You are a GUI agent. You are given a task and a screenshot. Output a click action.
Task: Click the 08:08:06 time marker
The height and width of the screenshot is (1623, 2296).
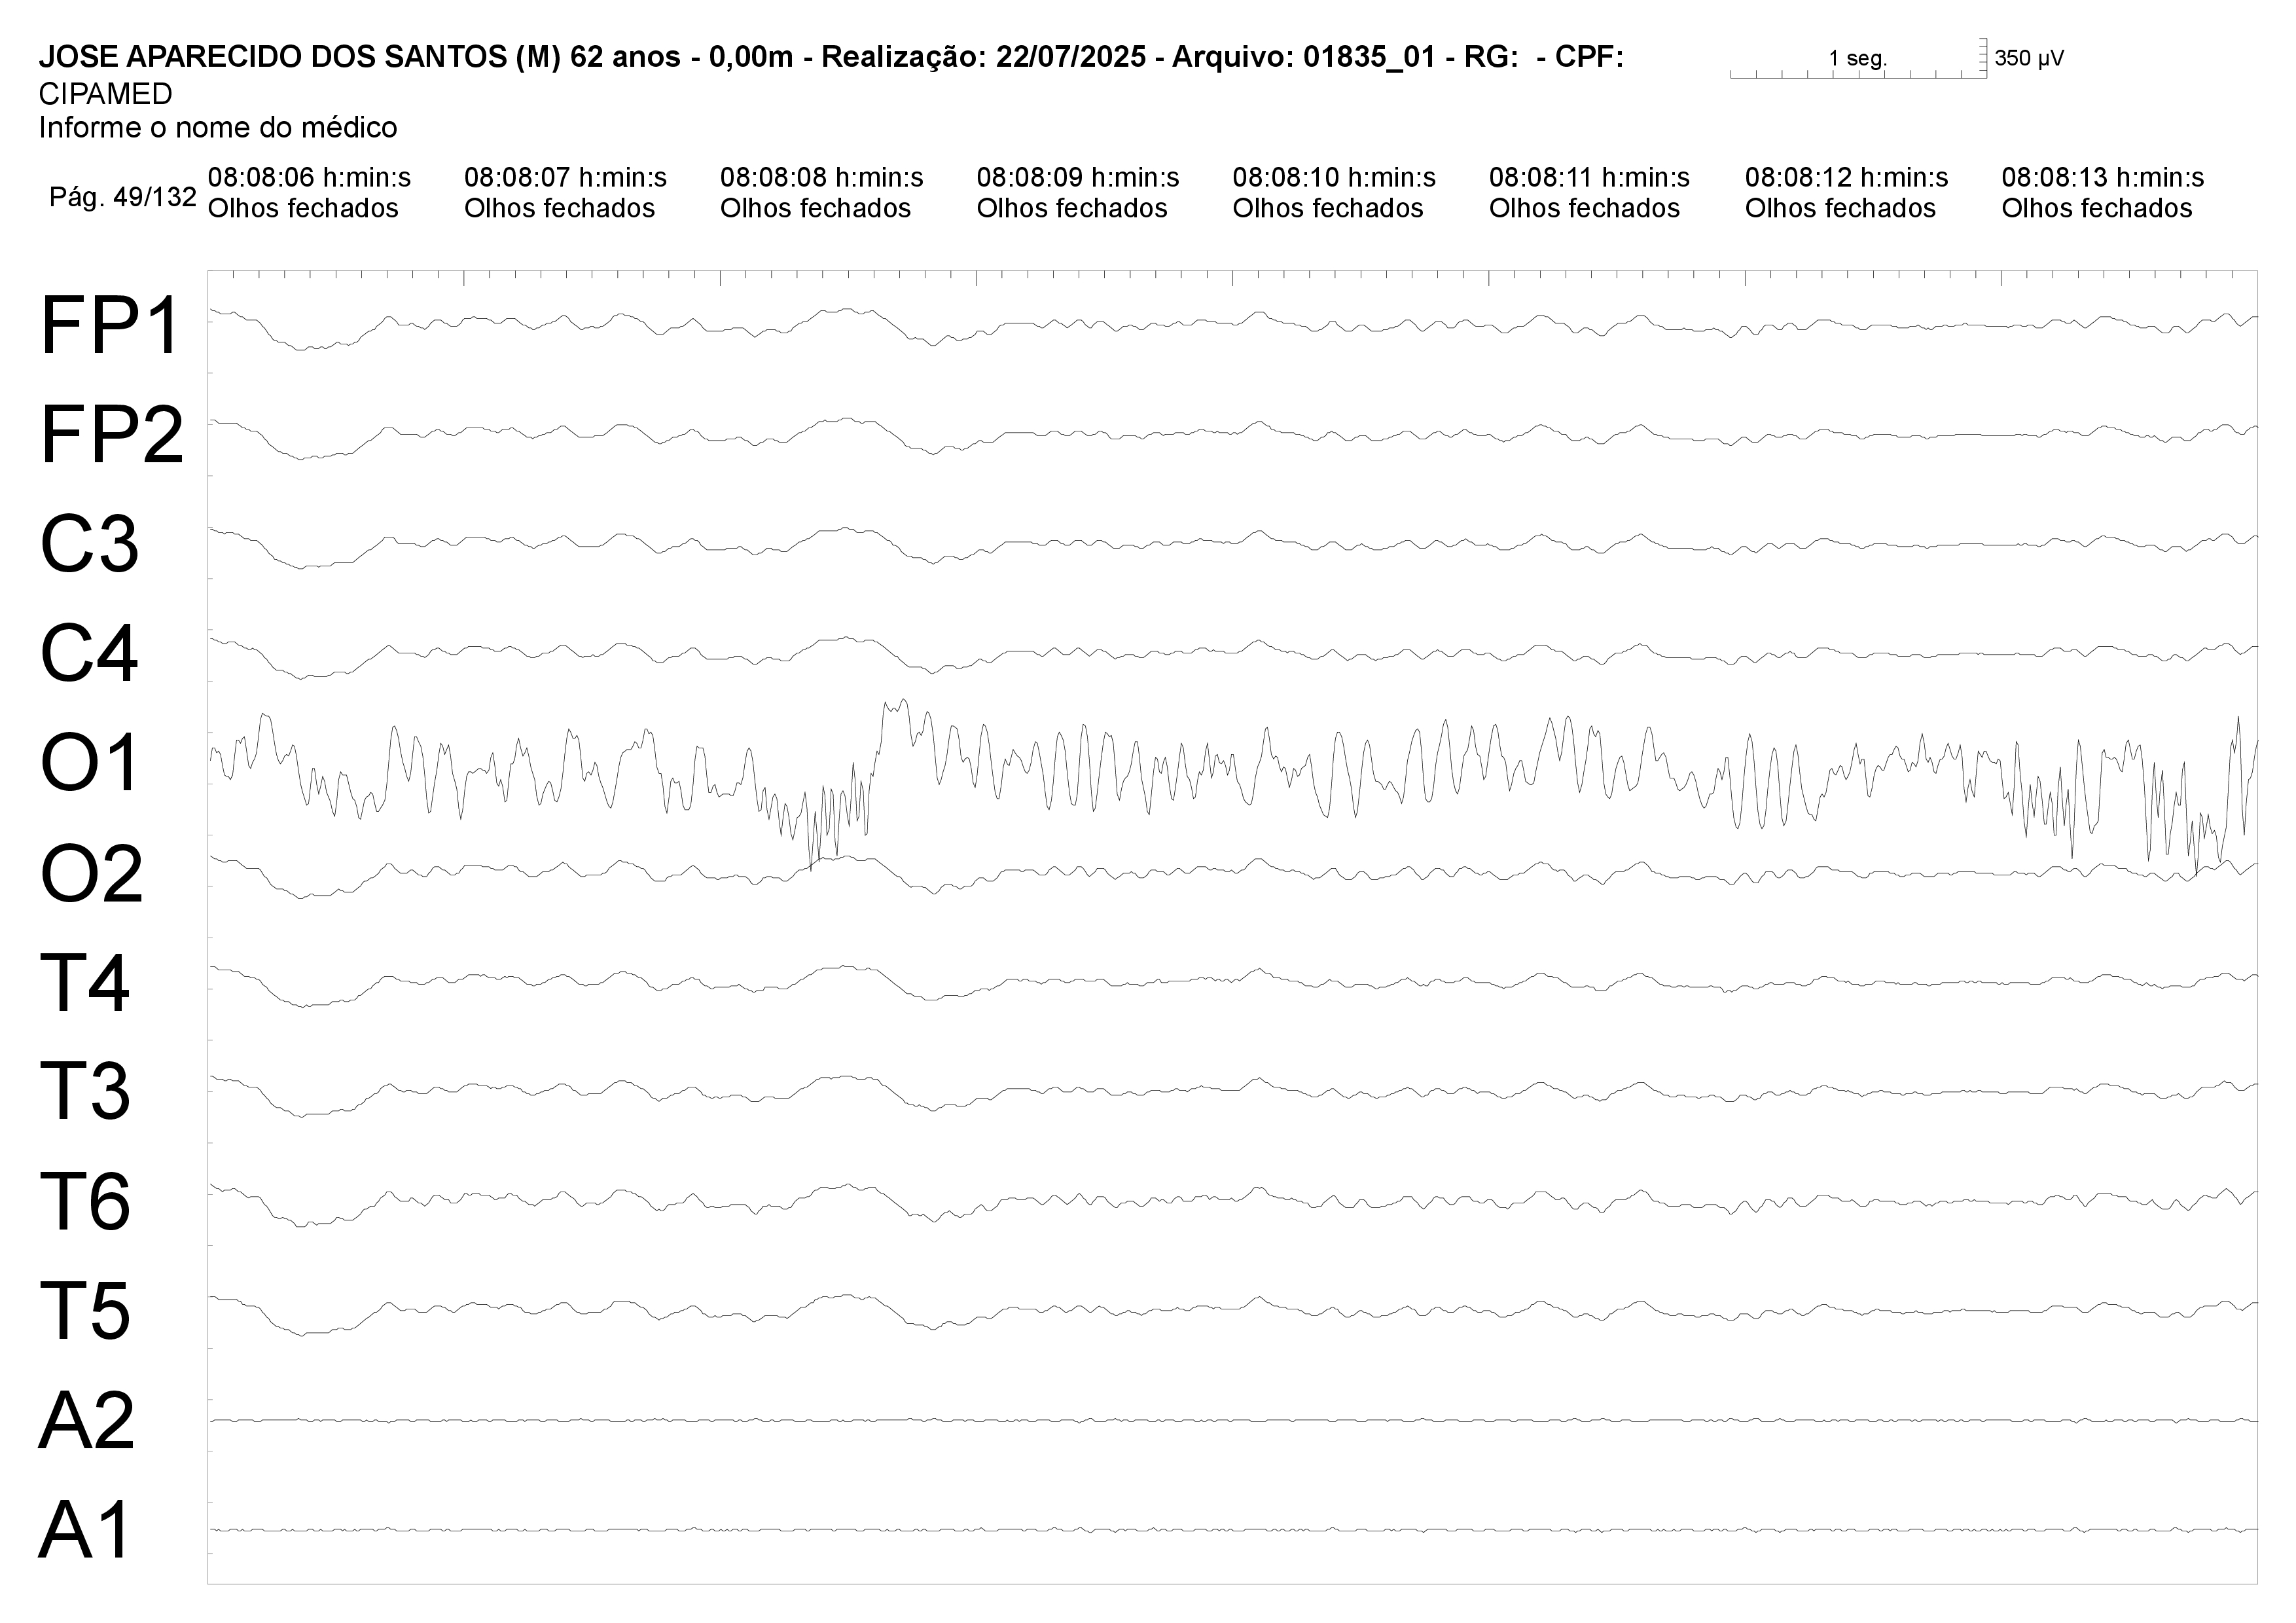pos(309,178)
